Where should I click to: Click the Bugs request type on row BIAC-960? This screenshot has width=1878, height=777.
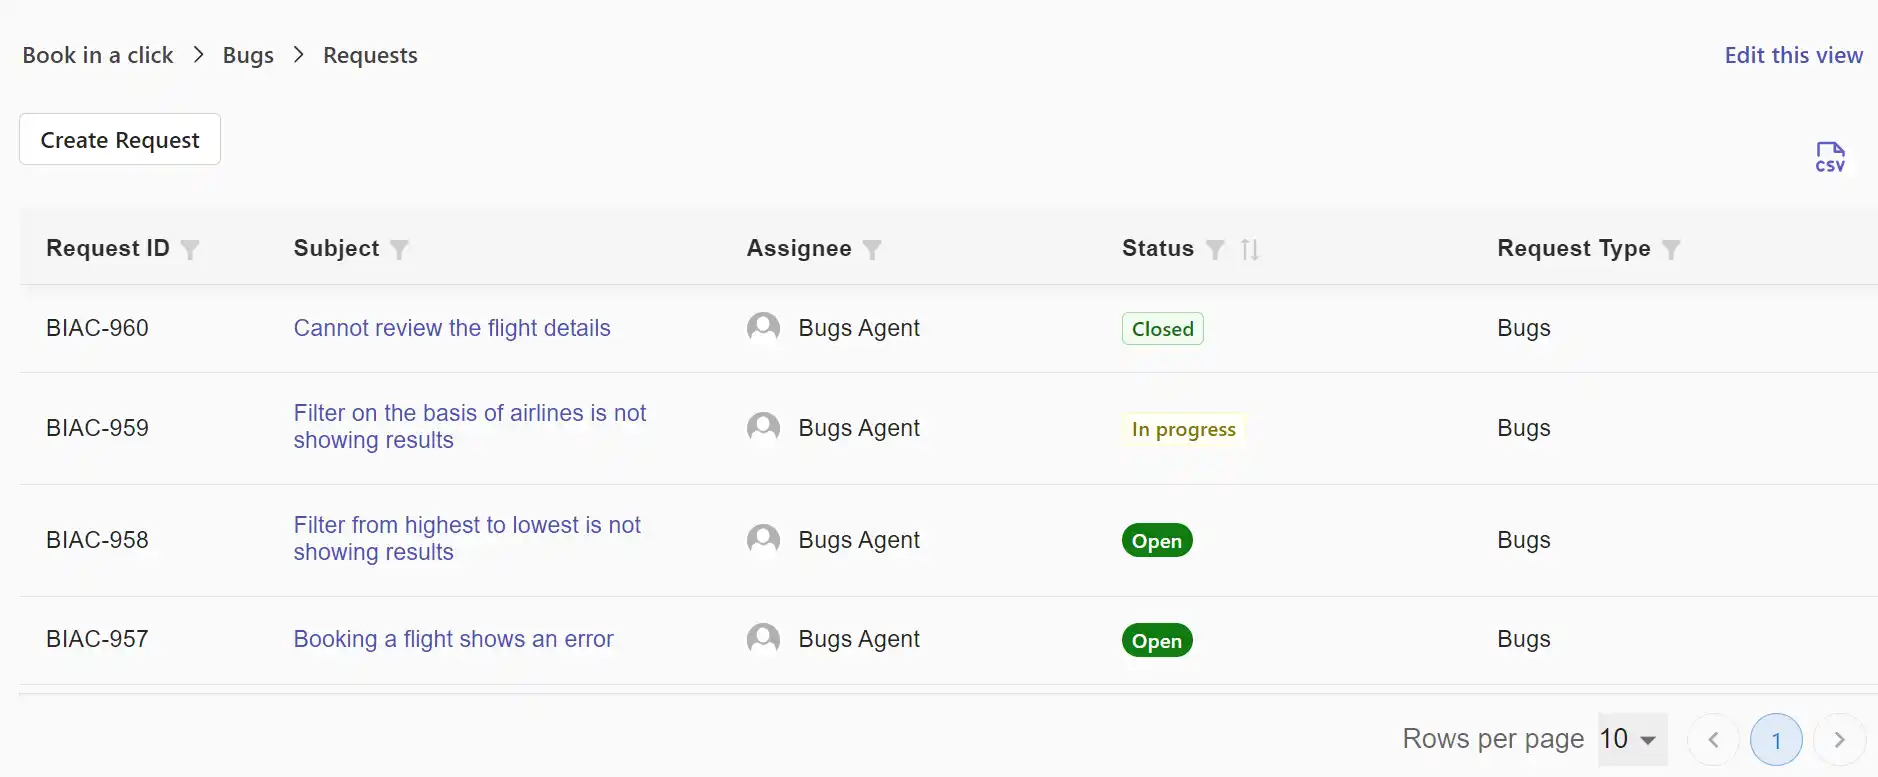click(1524, 328)
